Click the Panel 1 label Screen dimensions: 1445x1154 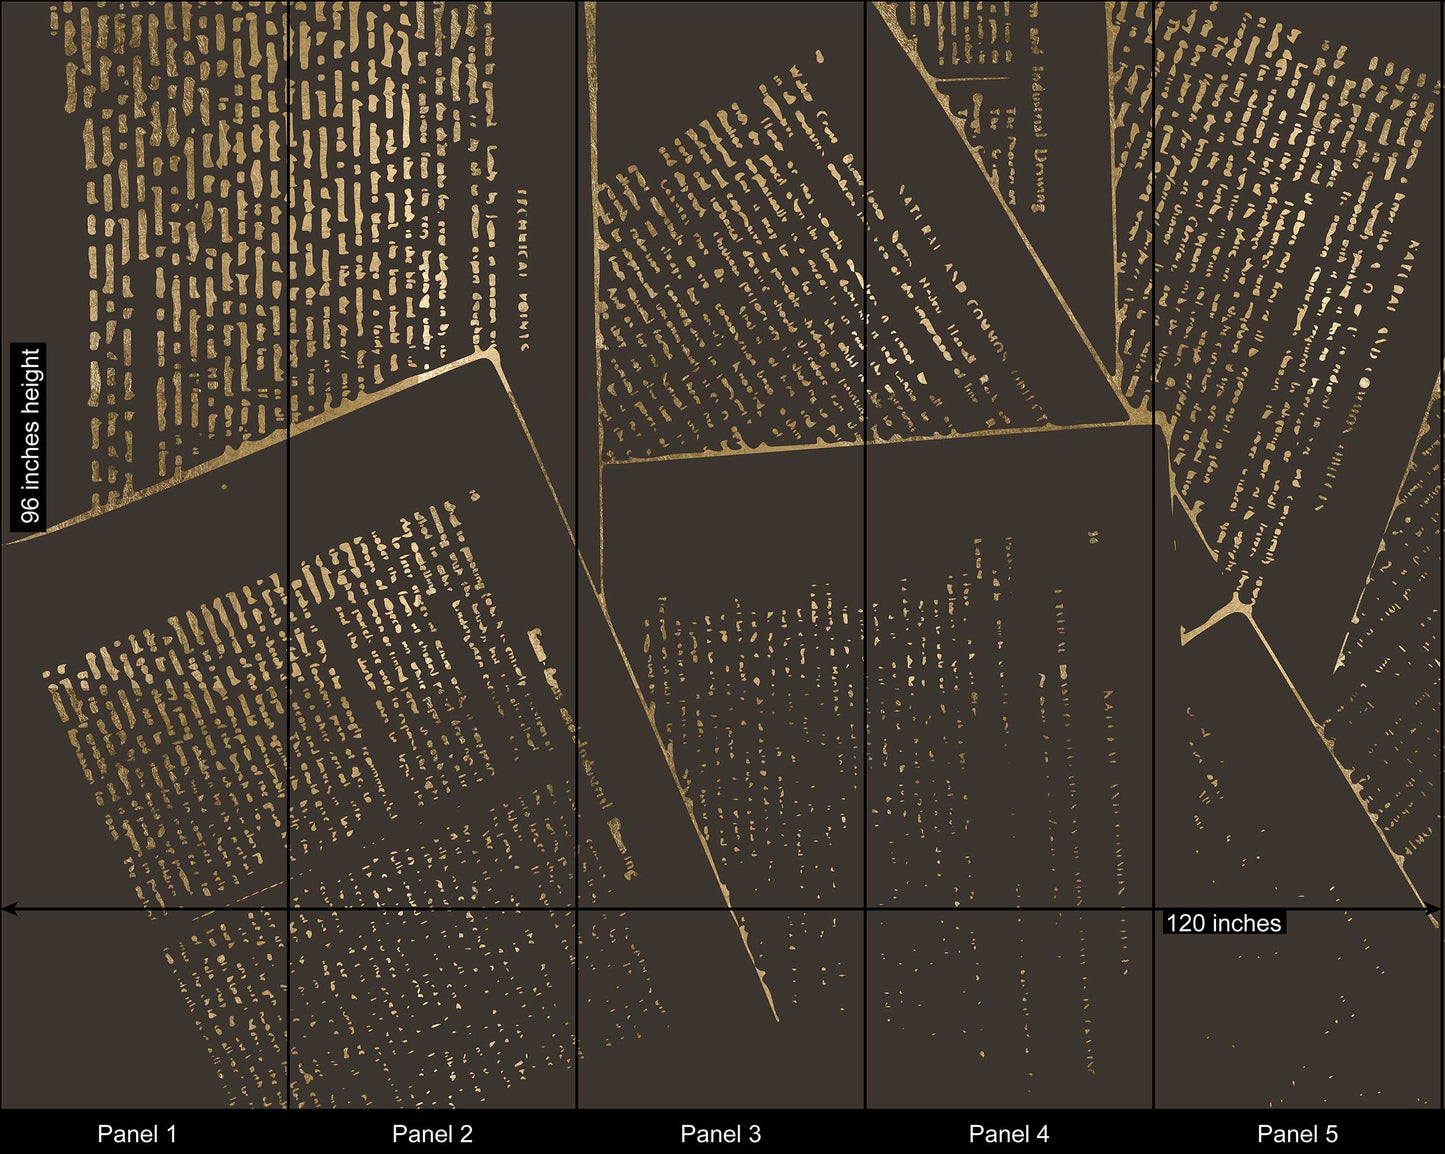tap(137, 1133)
